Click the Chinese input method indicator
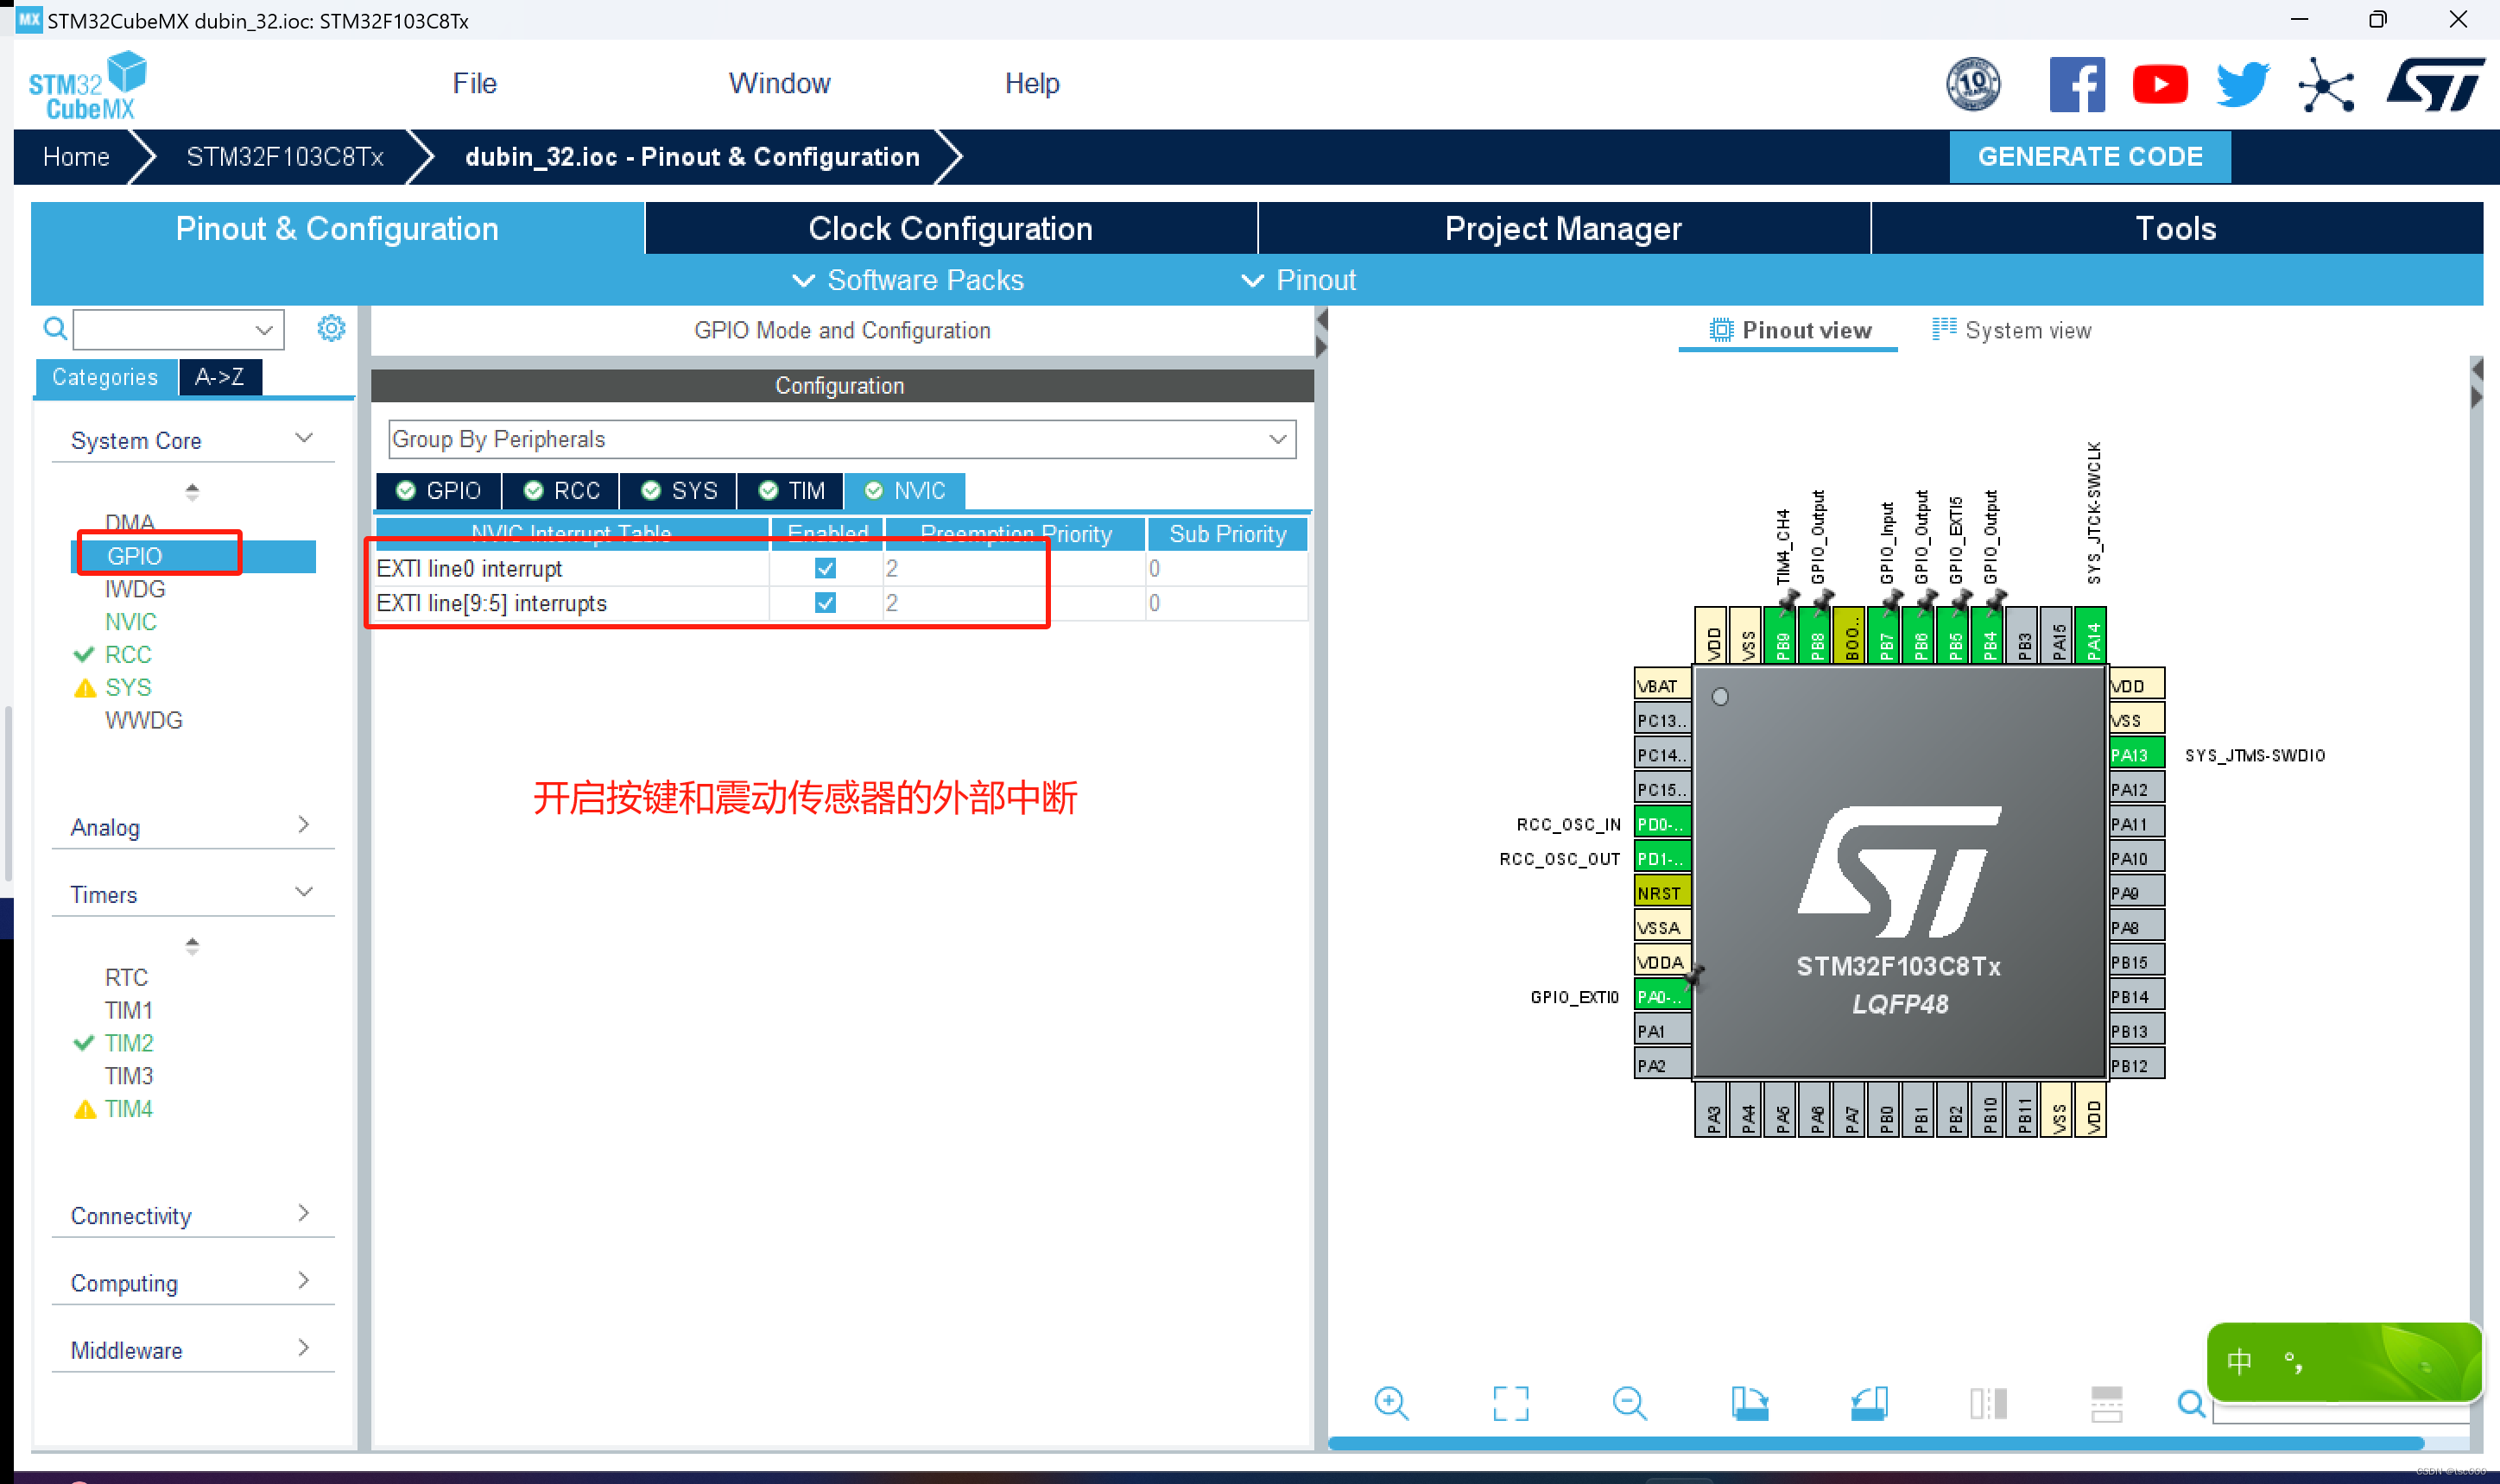This screenshot has width=2500, height=1484. click(x=2239, y=1361)
